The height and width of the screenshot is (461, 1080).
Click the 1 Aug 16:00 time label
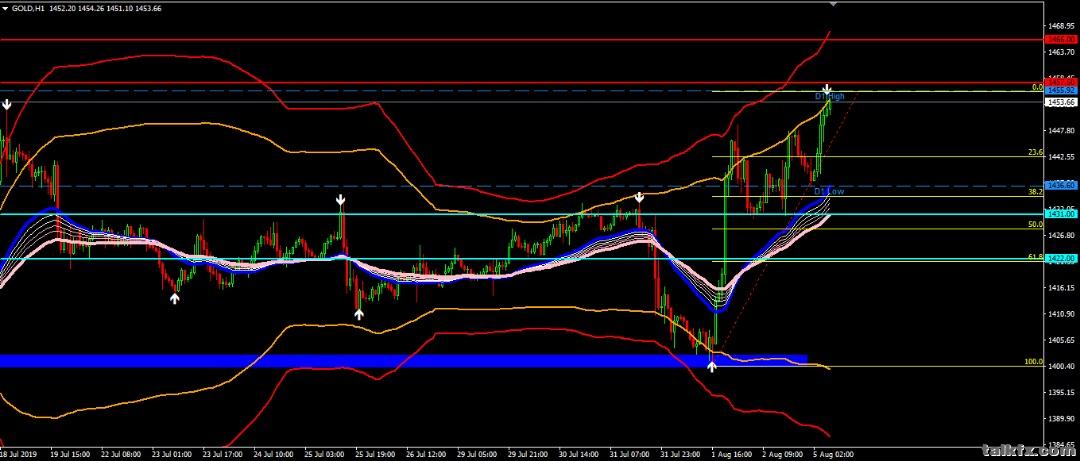pos(731,455)
